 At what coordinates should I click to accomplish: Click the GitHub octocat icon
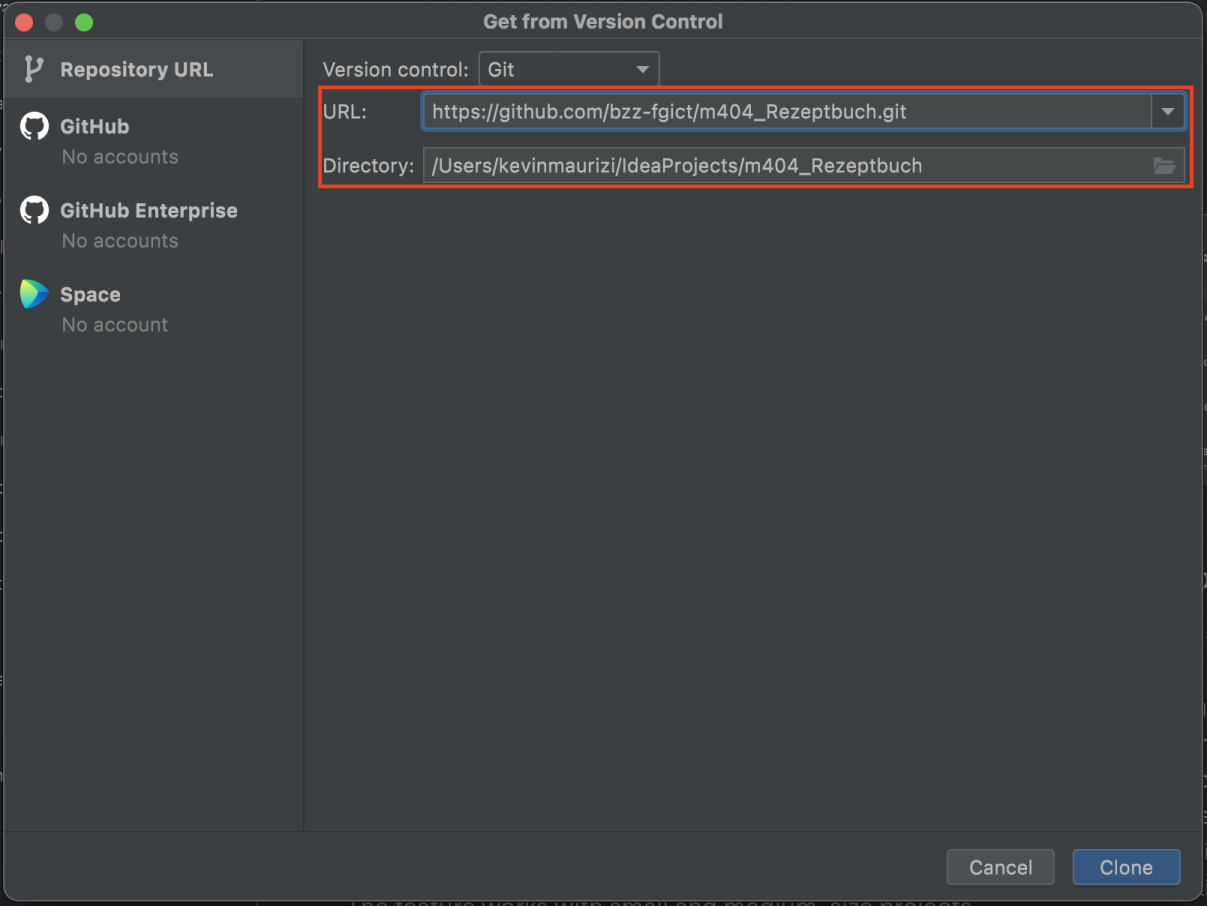coord(34,127)
